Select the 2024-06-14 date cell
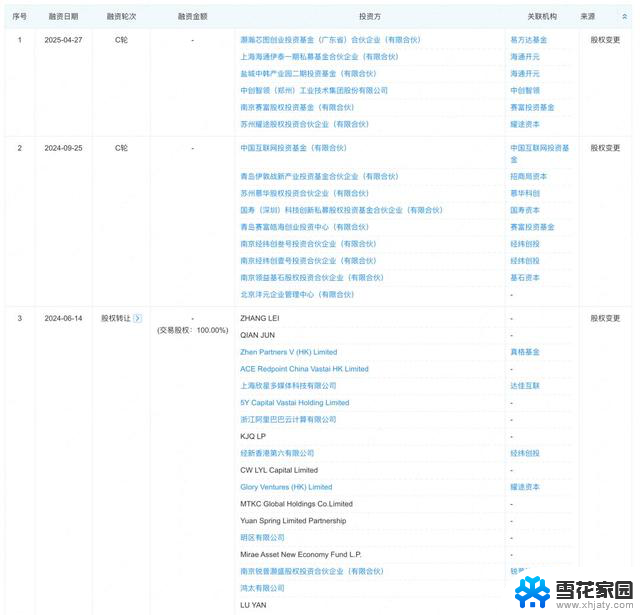 (63, 318)
